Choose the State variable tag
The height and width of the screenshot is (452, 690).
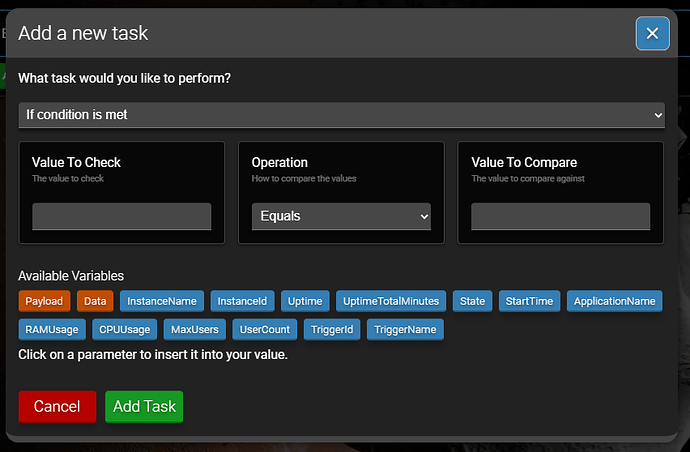(472, 301)
